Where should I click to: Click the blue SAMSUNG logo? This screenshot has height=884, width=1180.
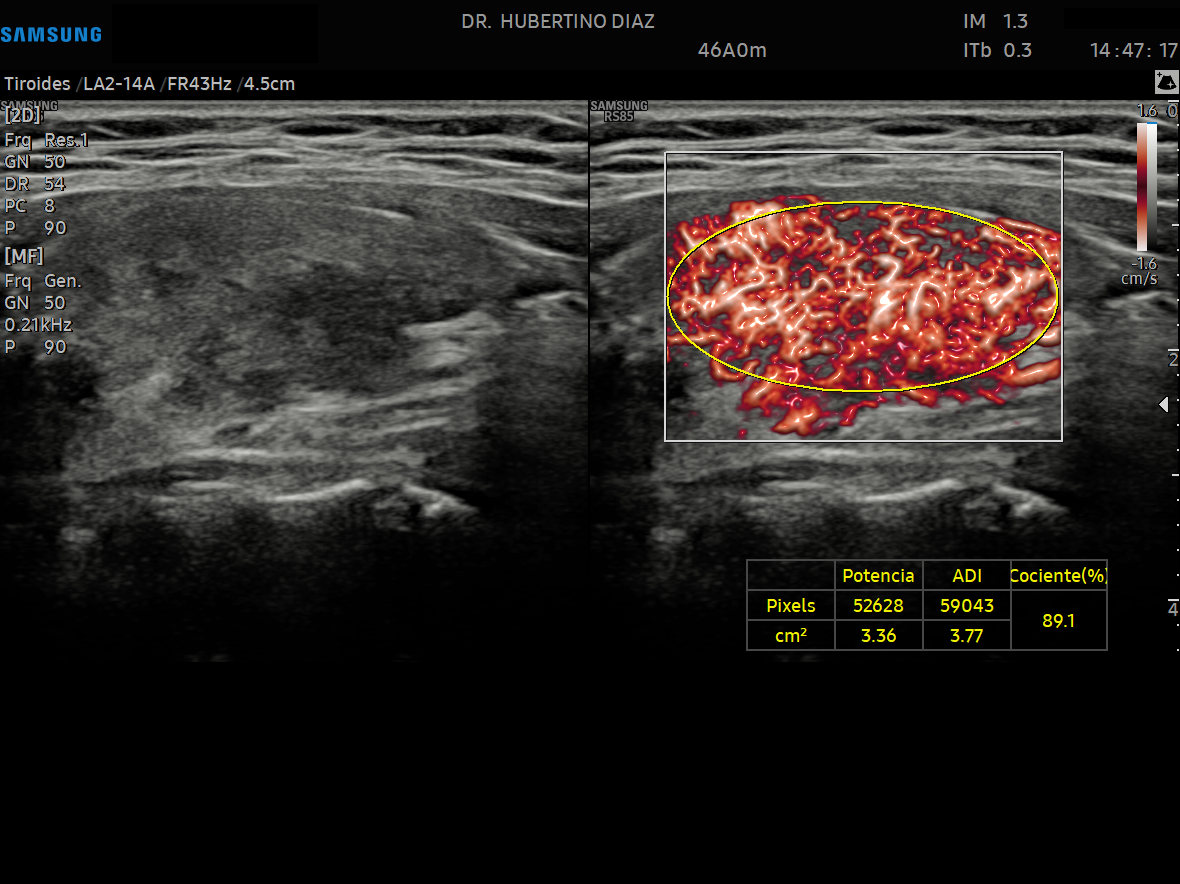click(x=51, y=35)
